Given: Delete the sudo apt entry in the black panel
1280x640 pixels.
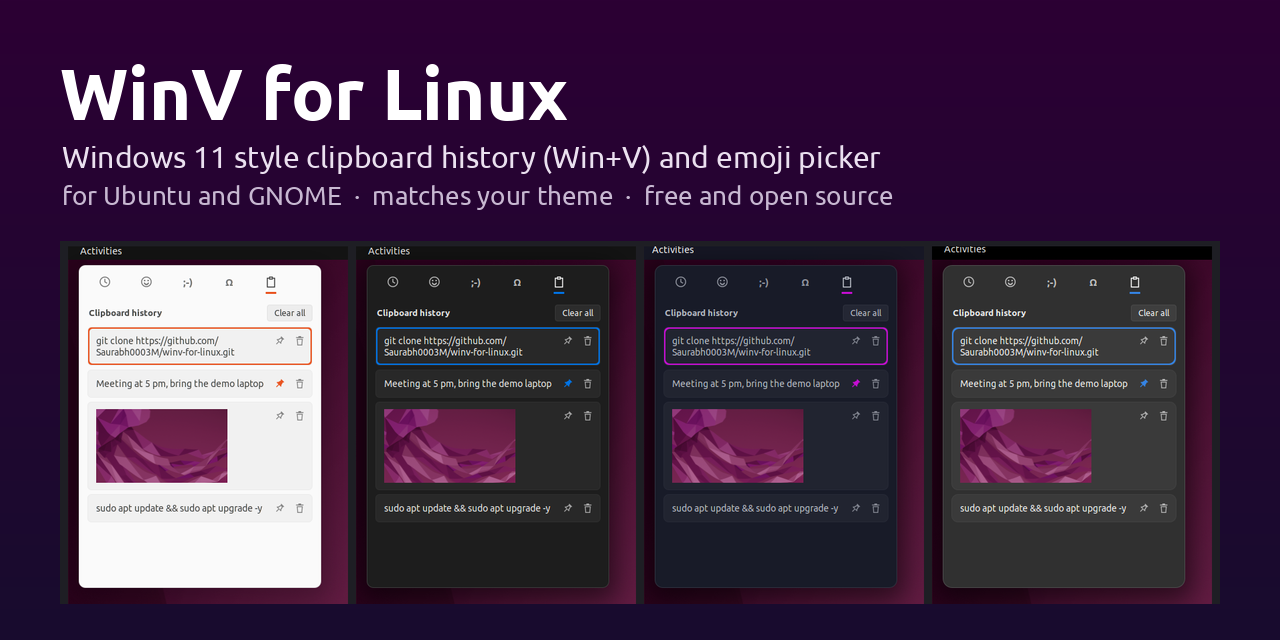Looking at the screenshot, I should click(x=588, y=508).
